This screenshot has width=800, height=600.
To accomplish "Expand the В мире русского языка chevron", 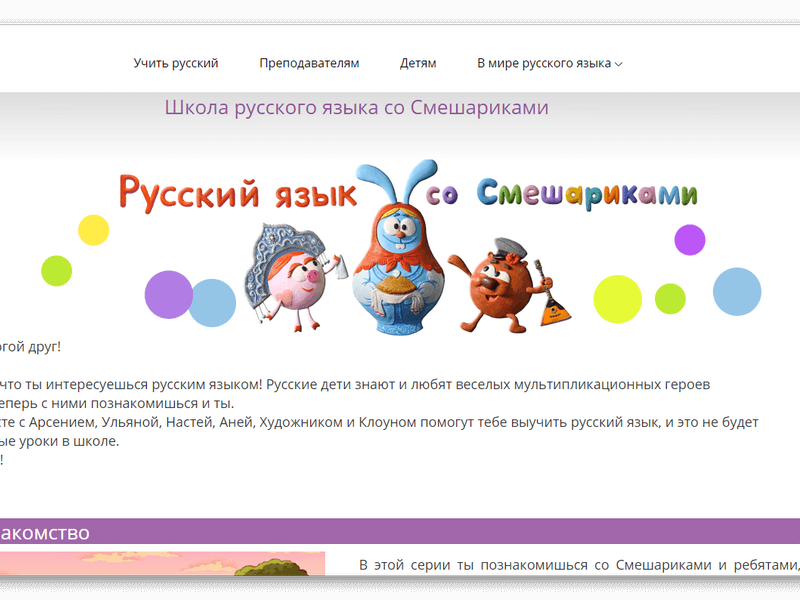I will pos(618,64).
